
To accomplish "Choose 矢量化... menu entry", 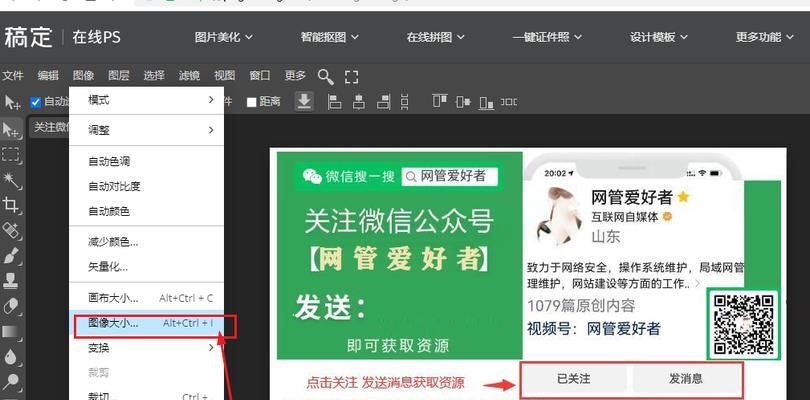I will tap(147, 267).
